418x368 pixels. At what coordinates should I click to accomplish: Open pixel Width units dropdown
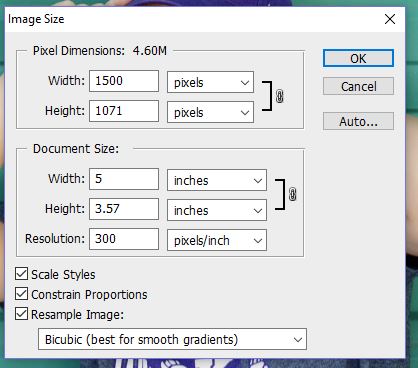(x=210, y=82)
